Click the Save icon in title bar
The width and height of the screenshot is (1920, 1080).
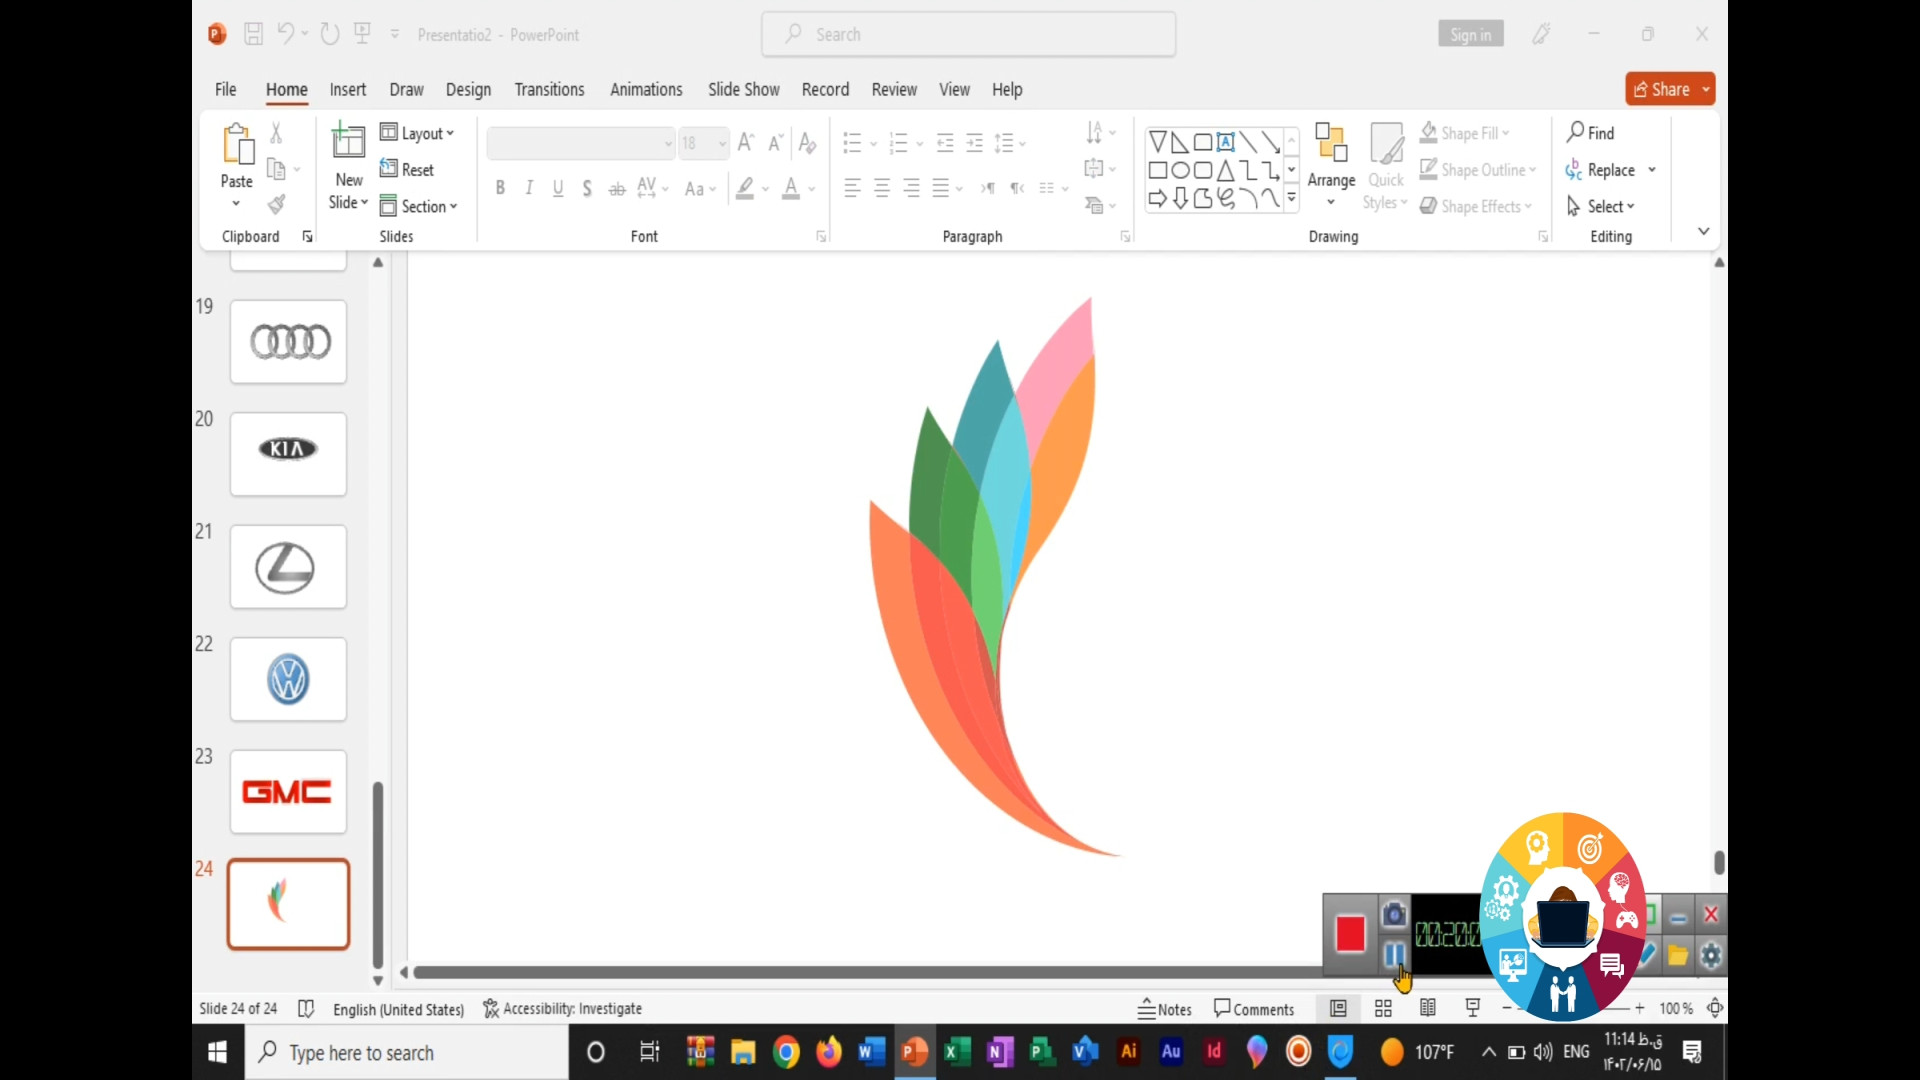[x=254, y=34]
